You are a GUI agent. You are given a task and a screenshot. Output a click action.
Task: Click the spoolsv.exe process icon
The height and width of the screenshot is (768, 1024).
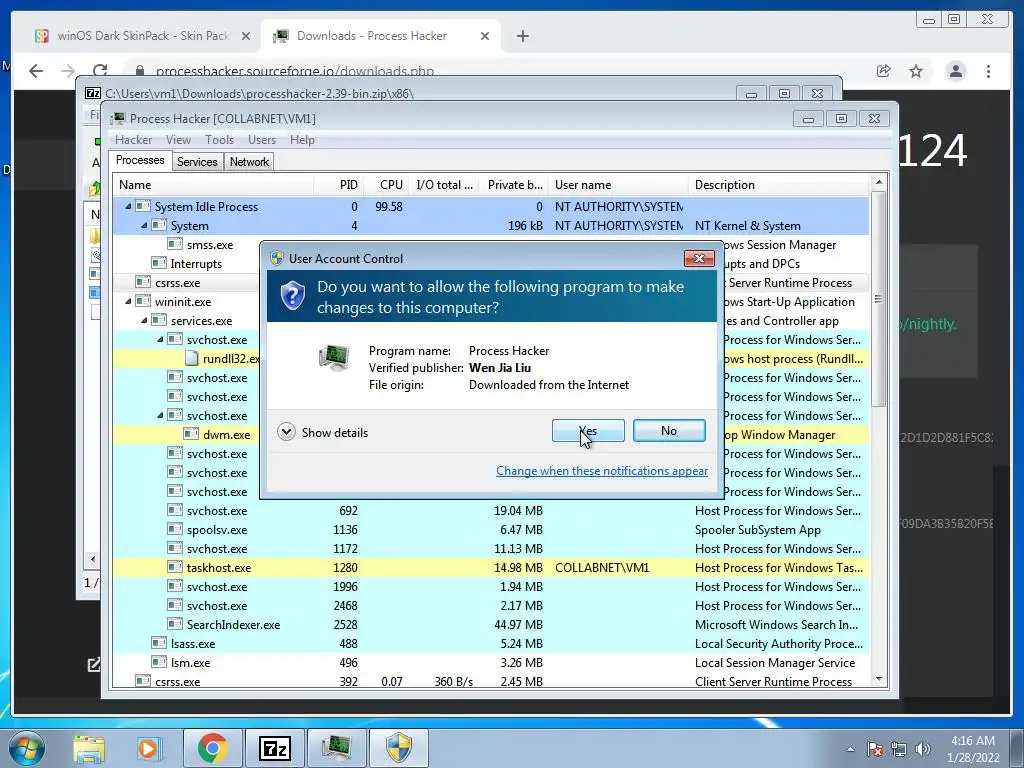coord(174,530)
